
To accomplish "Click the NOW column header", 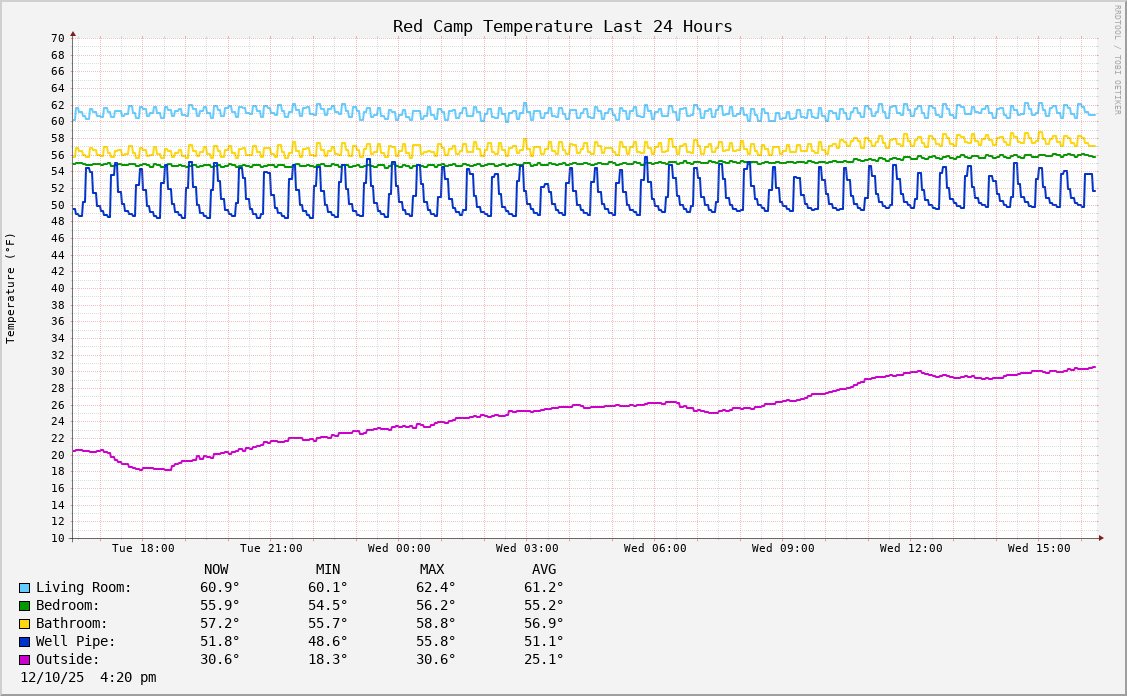I will click(x=216, y=570).
